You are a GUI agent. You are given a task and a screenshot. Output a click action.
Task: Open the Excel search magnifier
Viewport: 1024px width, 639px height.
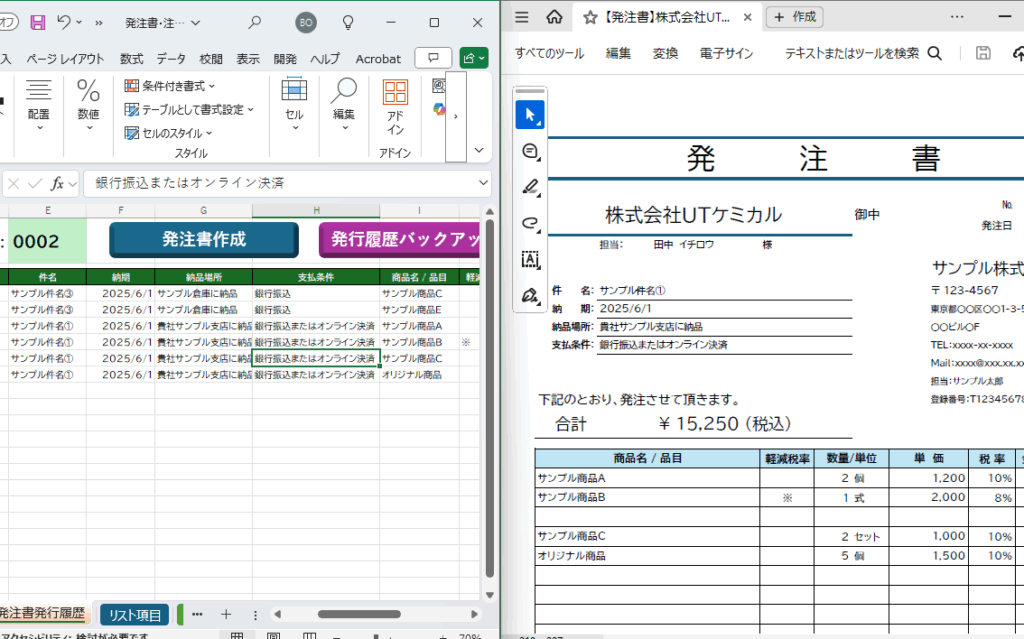(x=255, y=22)
